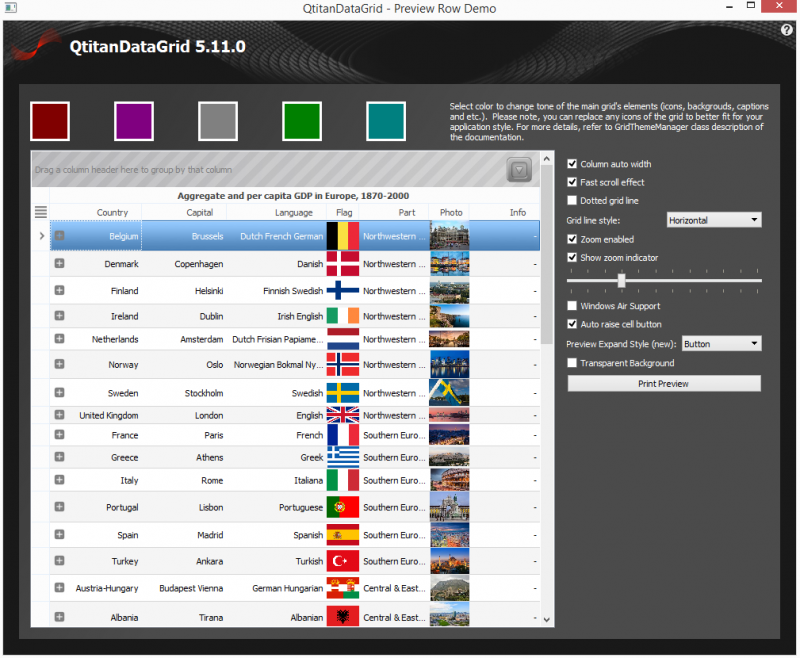This screenshot has height=658, width=800.
Task: Click the Sweden flag icon
Action: (342, 392)
